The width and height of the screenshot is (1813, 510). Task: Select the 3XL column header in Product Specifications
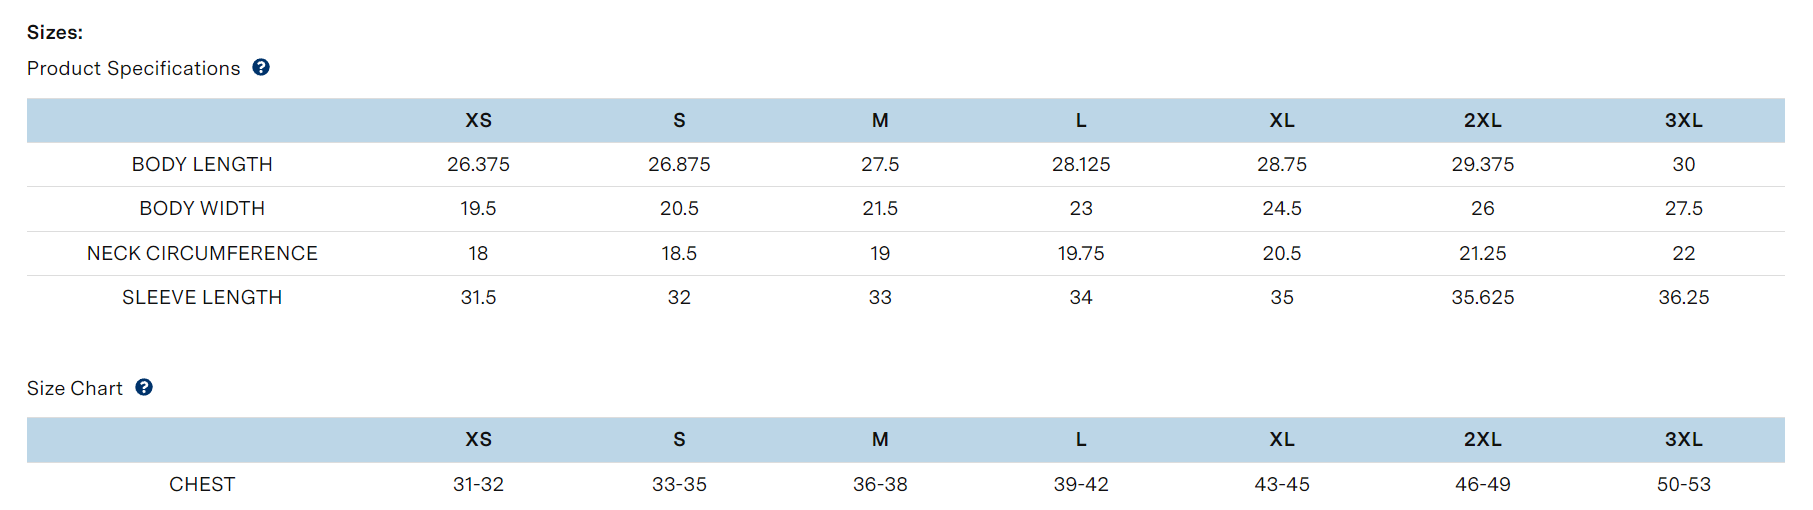click(1683, 120)
